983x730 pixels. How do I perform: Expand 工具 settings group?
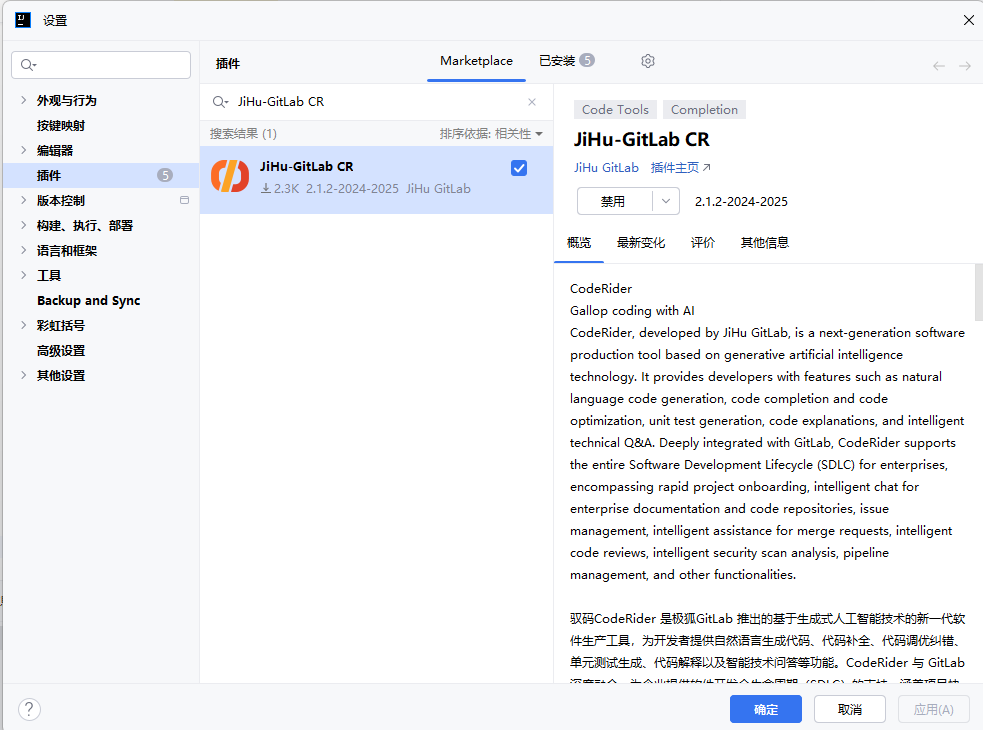(x=24, y=275)
